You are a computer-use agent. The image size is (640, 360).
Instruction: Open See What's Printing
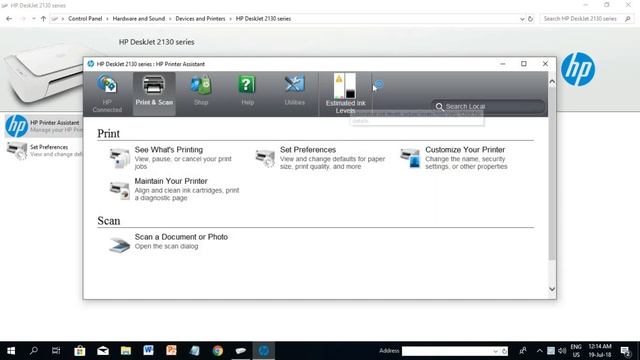[x=169, y=150]
